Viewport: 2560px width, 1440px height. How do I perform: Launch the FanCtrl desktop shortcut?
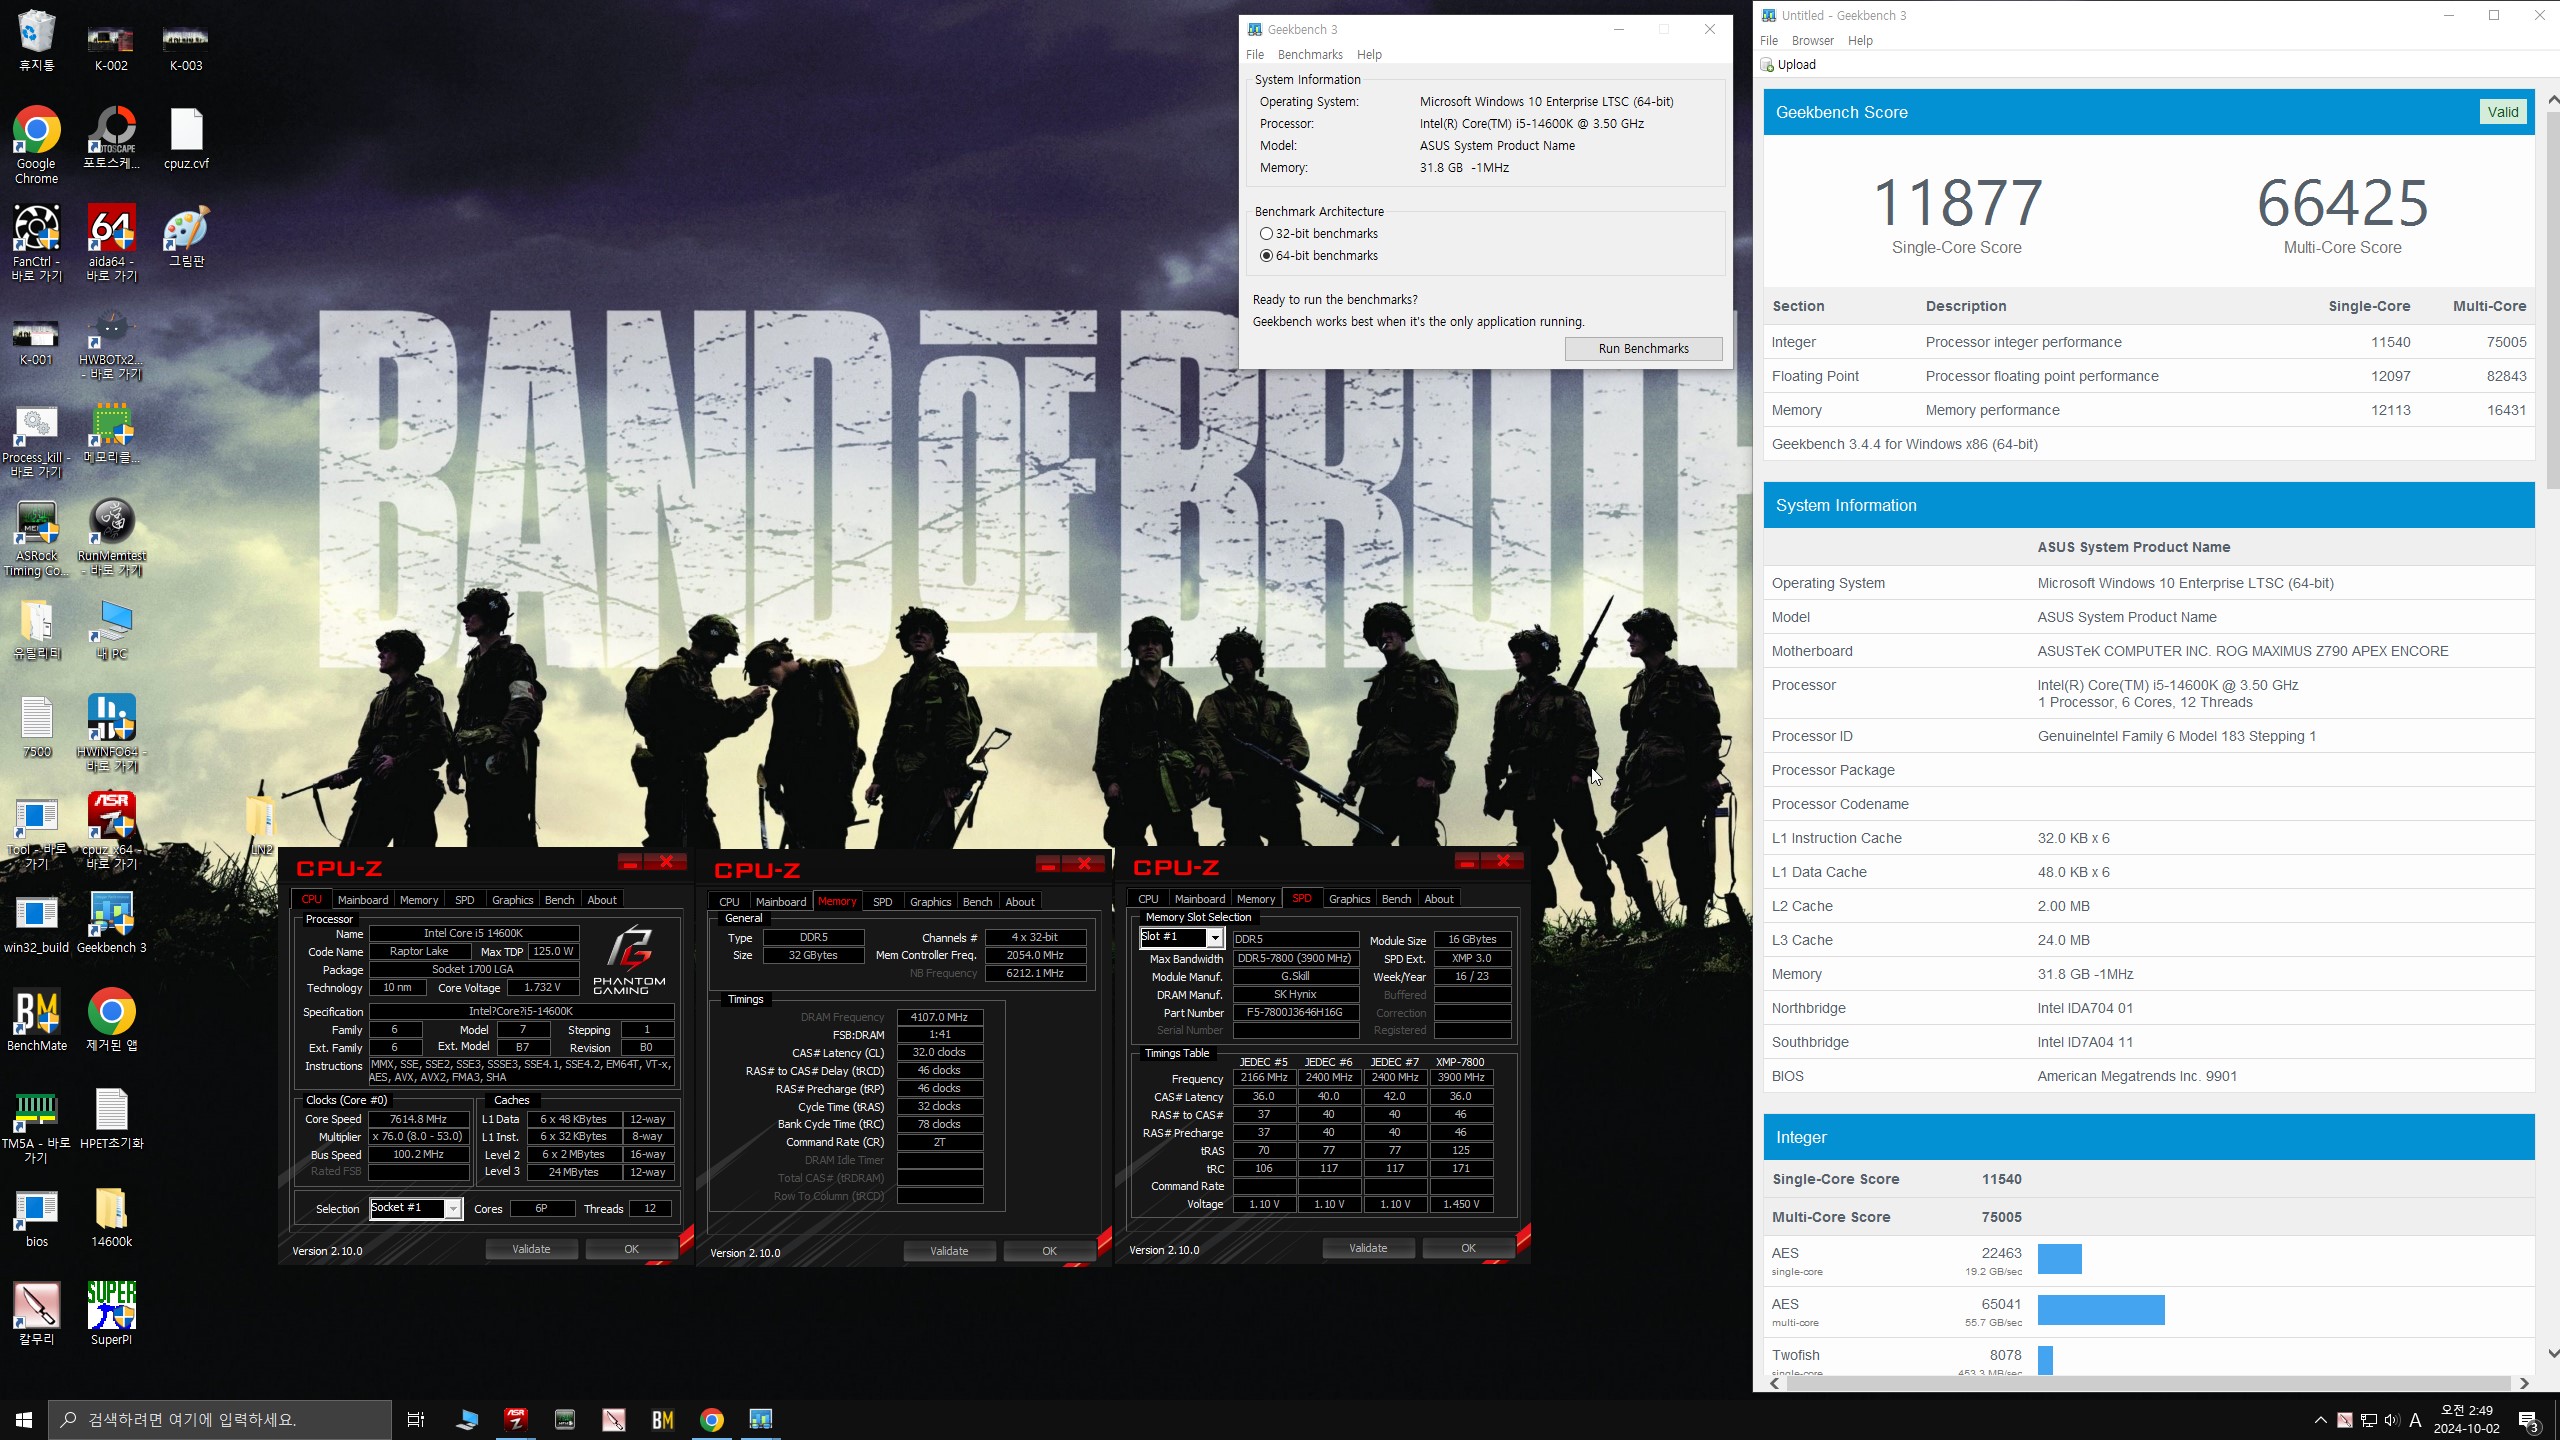(x=36, y=243)
